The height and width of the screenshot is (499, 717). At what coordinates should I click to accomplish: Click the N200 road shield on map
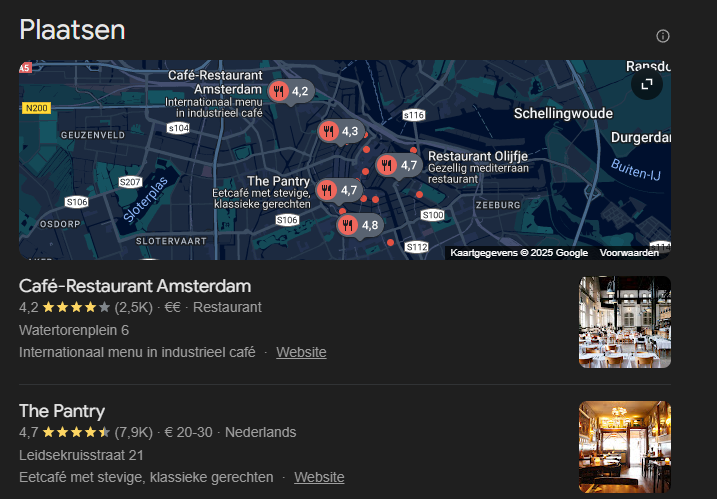[x=37, y=108]
